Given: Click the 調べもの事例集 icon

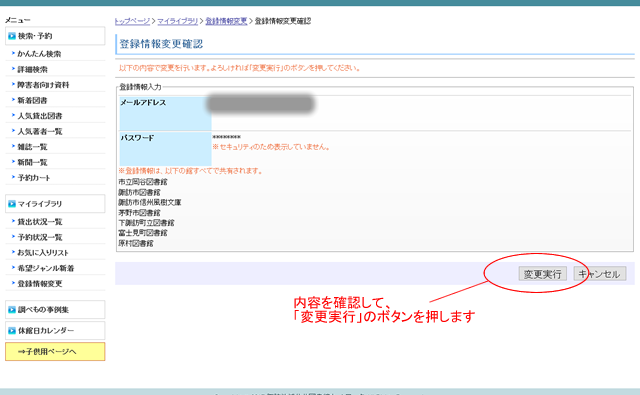Looking at the screenshot, I should pyautogui.click(x=12, y=310).
